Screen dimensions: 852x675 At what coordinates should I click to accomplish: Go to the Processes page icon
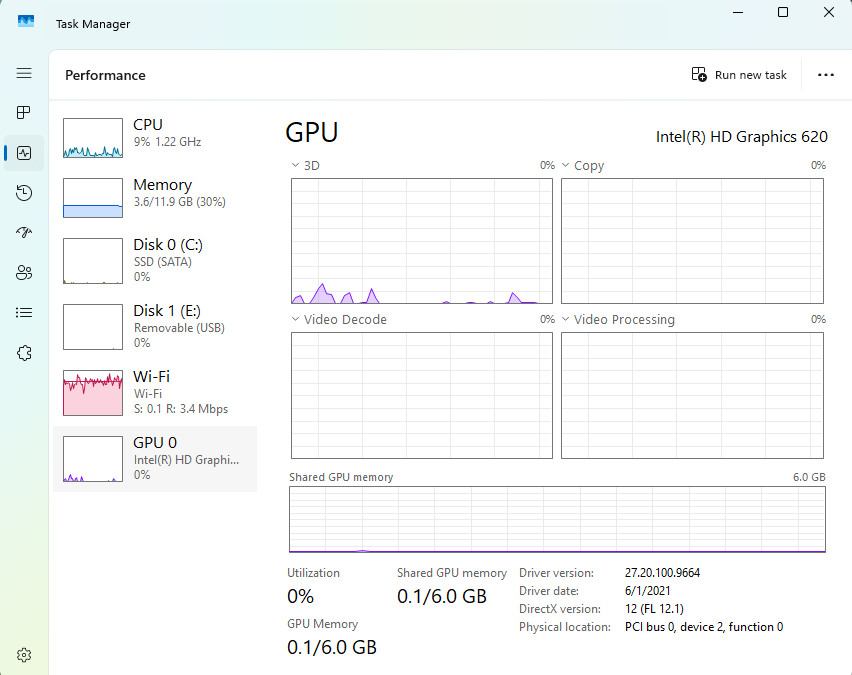(x=24, y=113)
